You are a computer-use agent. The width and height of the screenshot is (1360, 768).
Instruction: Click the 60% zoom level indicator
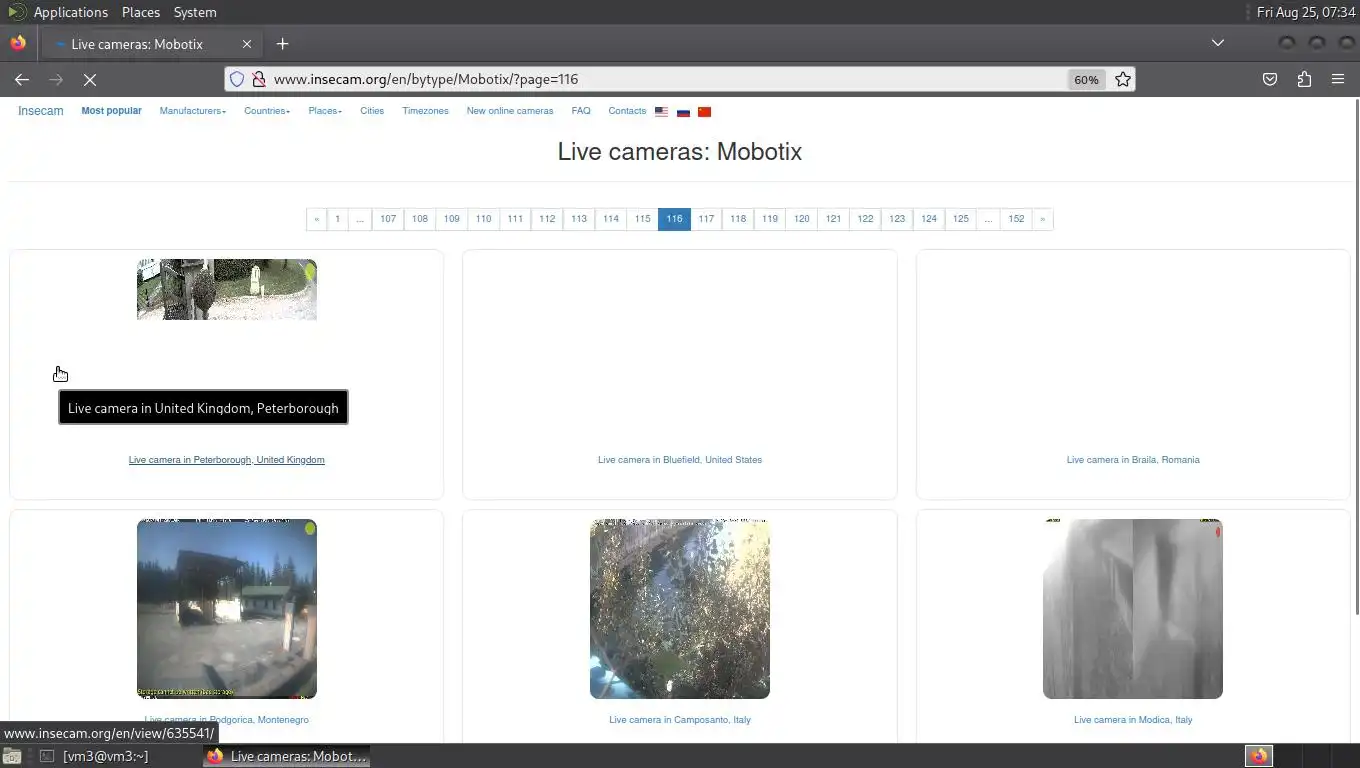(1086, 79)
